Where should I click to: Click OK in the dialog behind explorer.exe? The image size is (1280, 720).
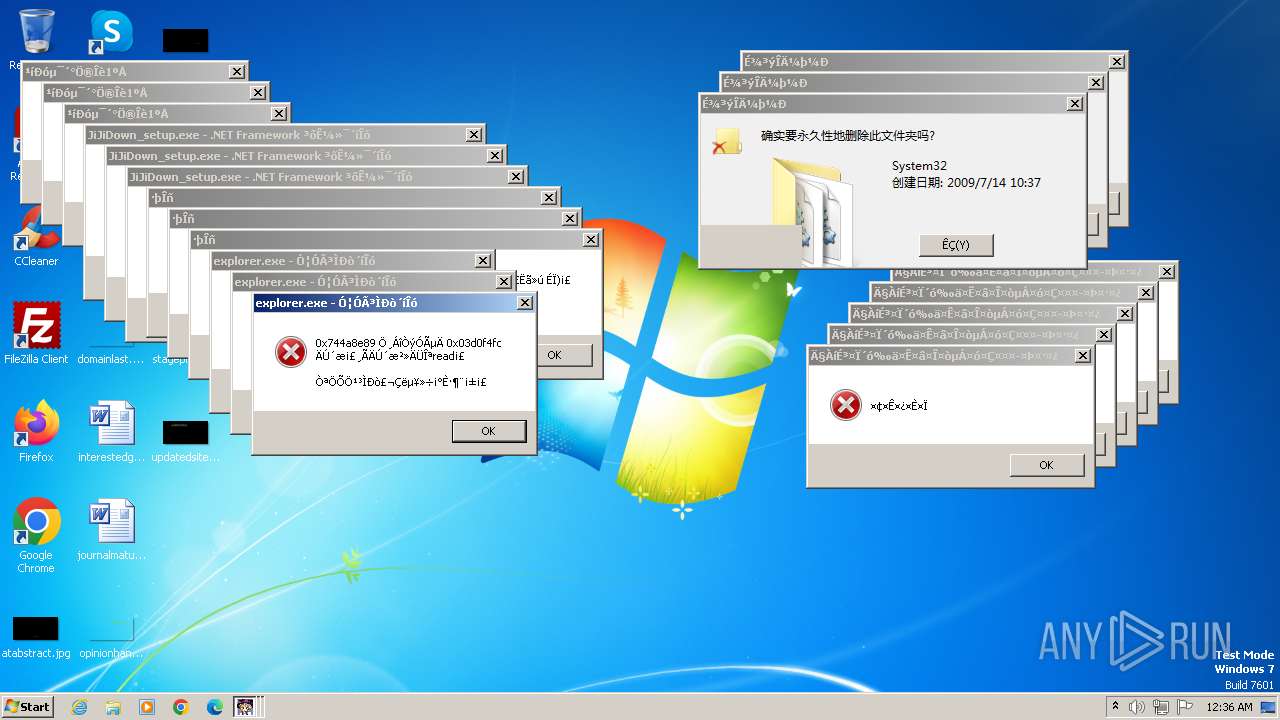554,355
